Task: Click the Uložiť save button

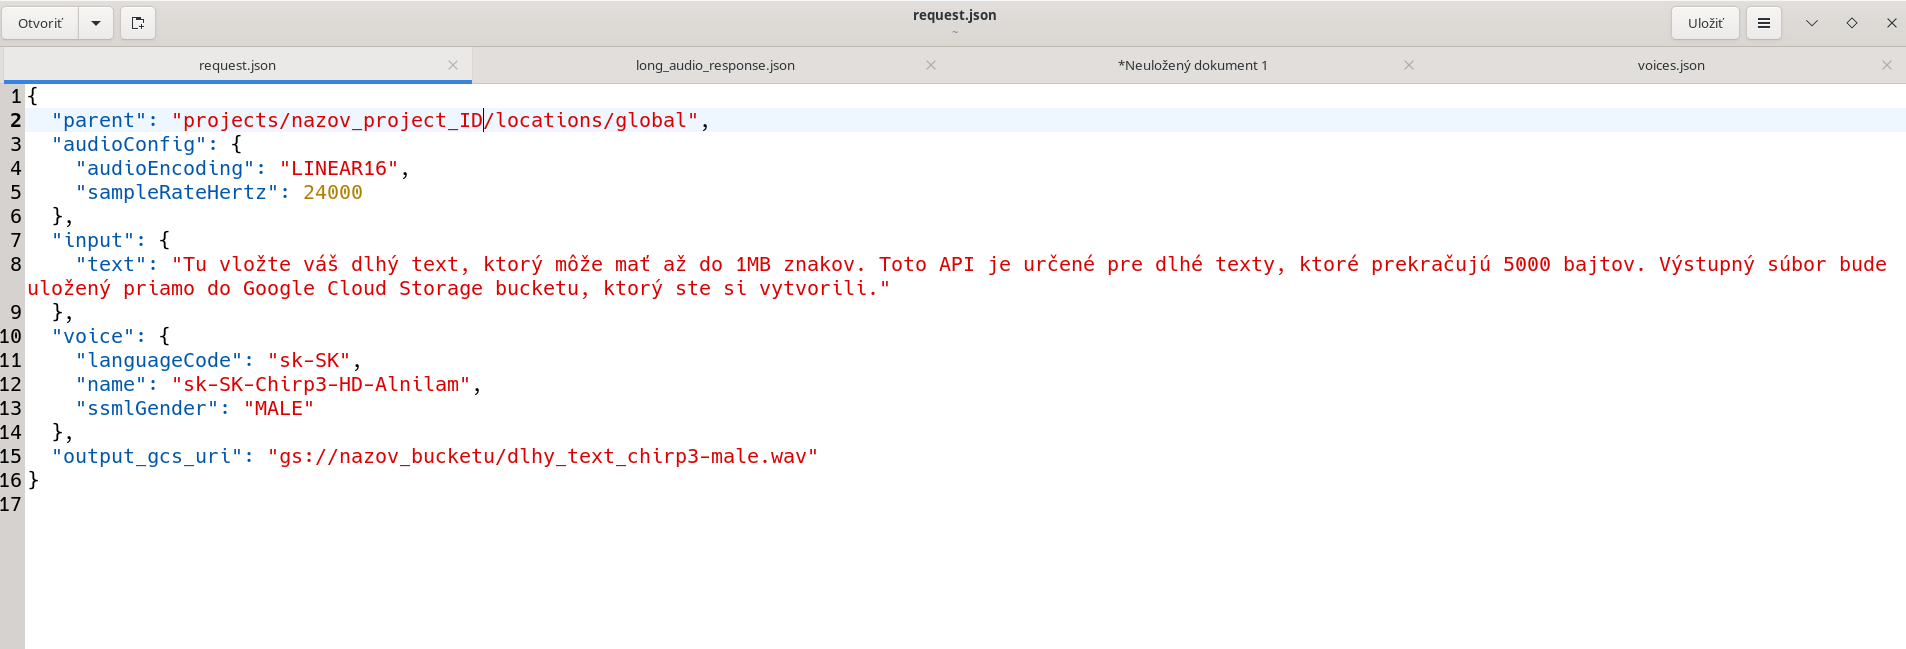Action: (1705, 23)
